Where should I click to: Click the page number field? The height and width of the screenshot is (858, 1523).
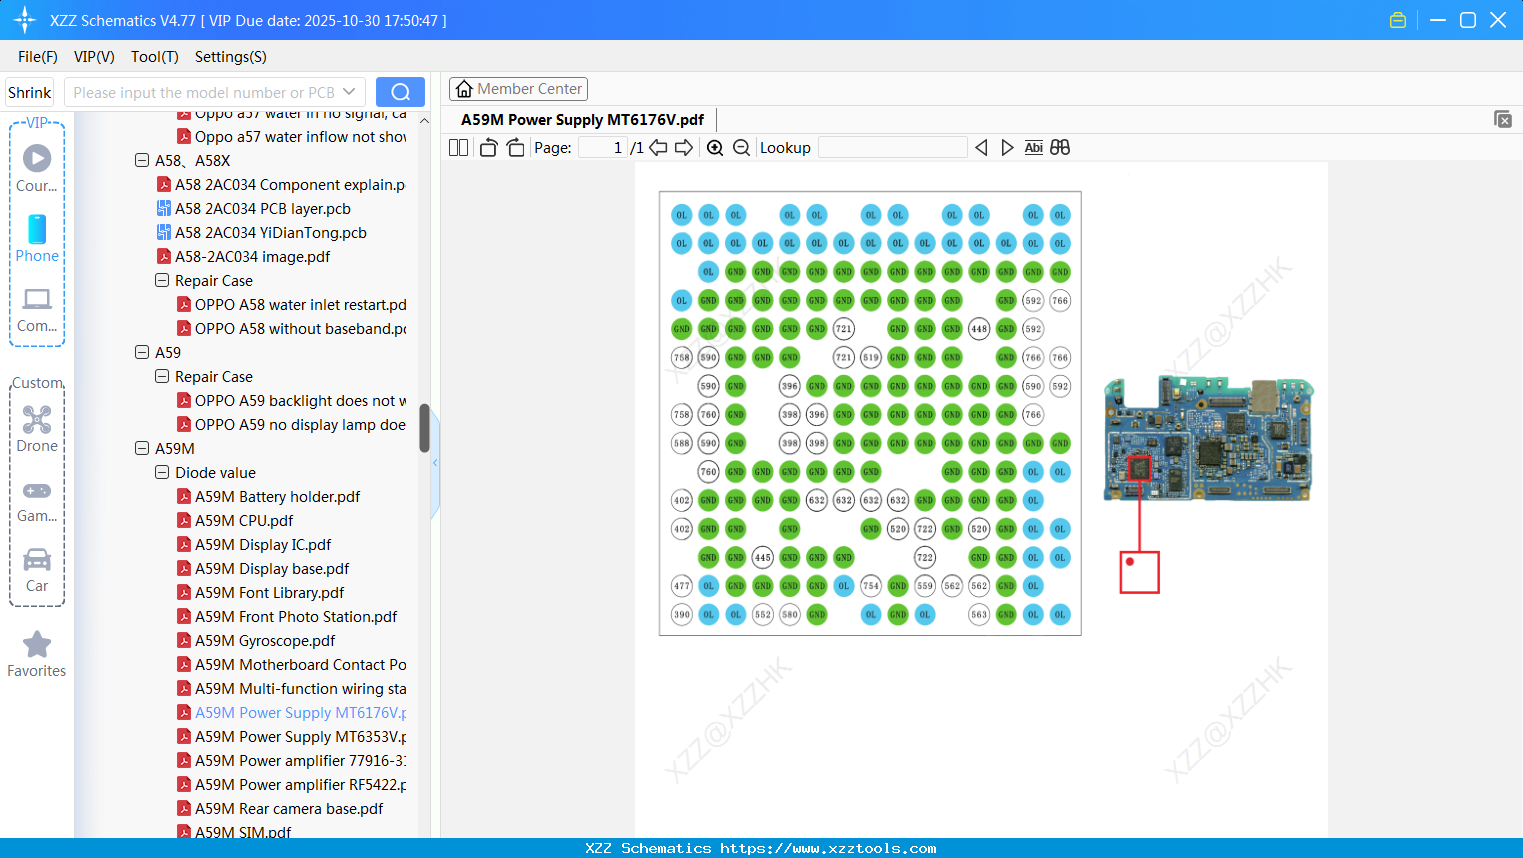603,148
